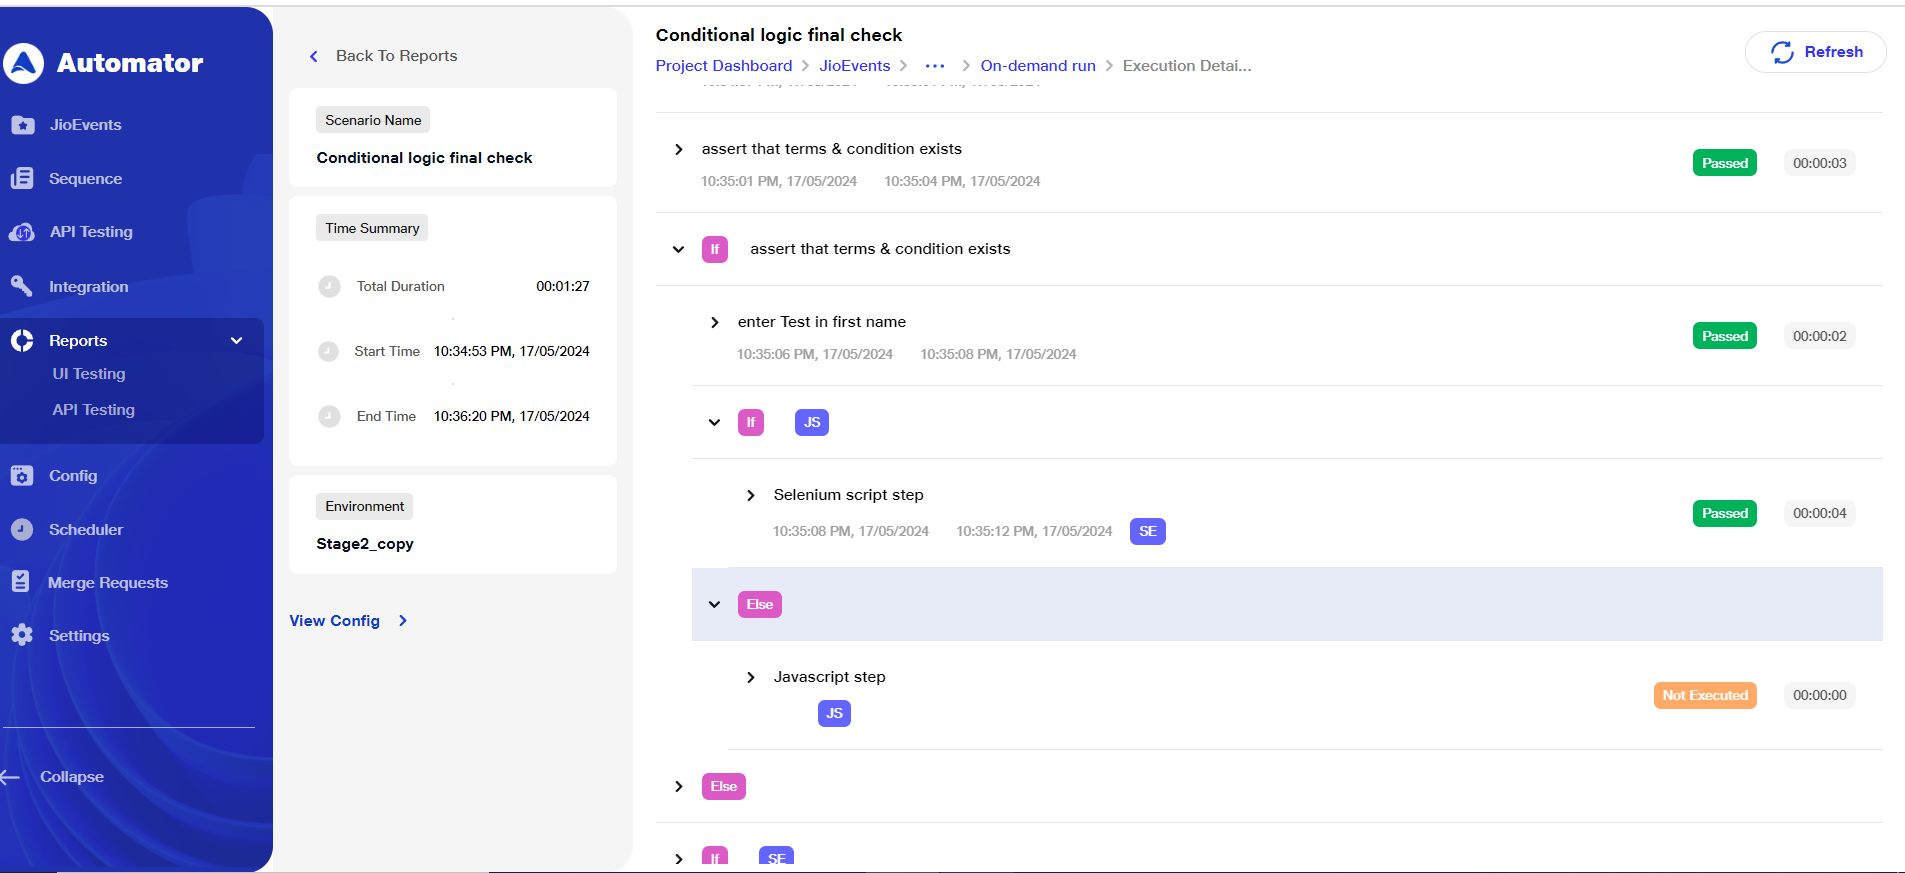
Task: Click the 00:00:04 duration value
Action: coord(1820,513)
